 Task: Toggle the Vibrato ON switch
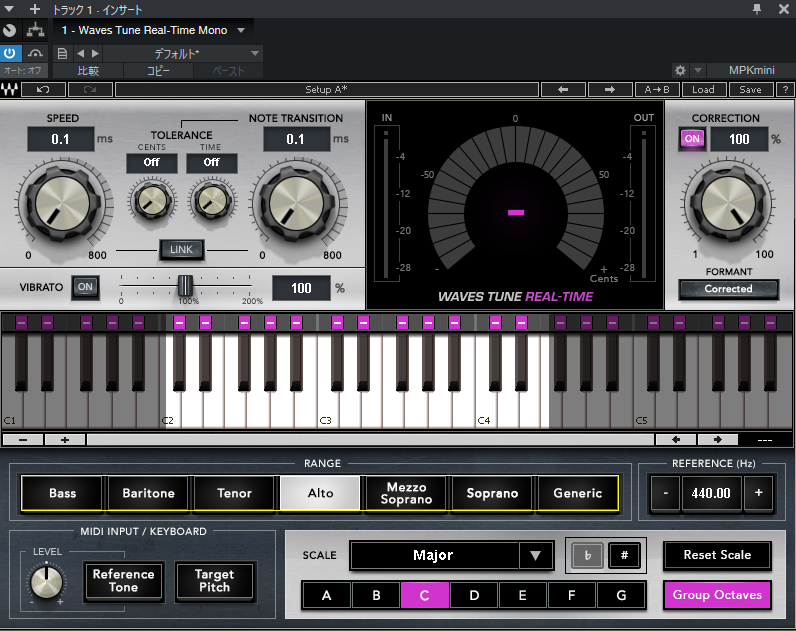point(85,287)
